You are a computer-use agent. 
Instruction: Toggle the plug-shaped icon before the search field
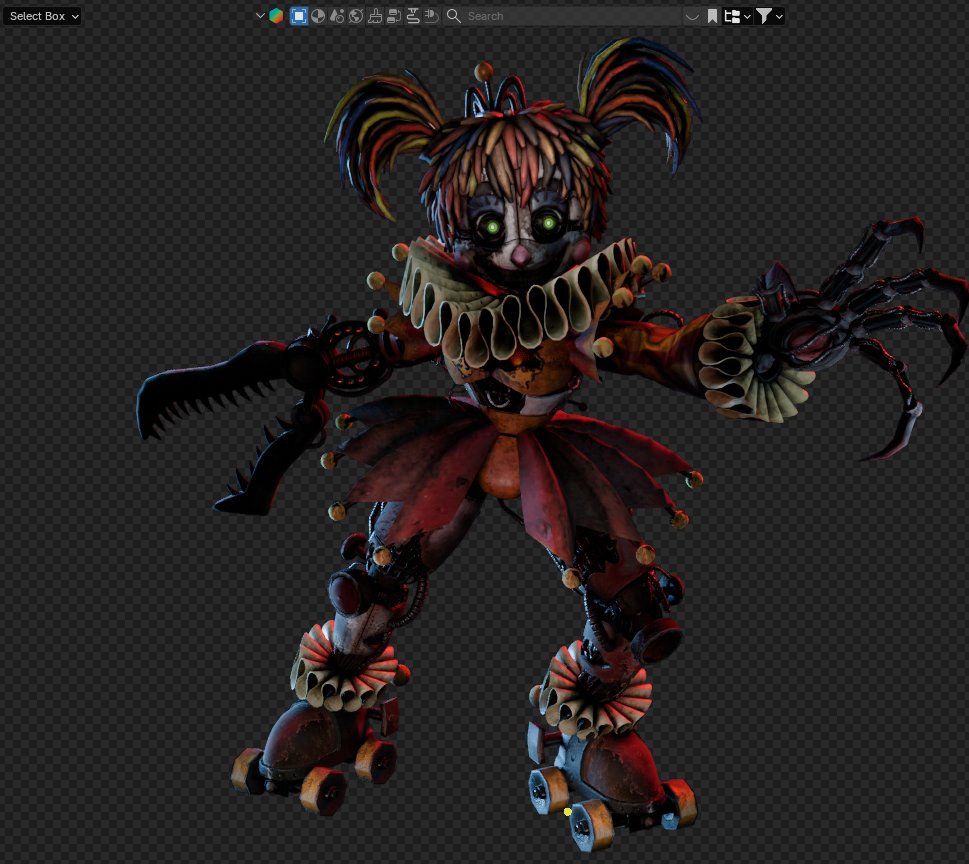pos(432,16)
